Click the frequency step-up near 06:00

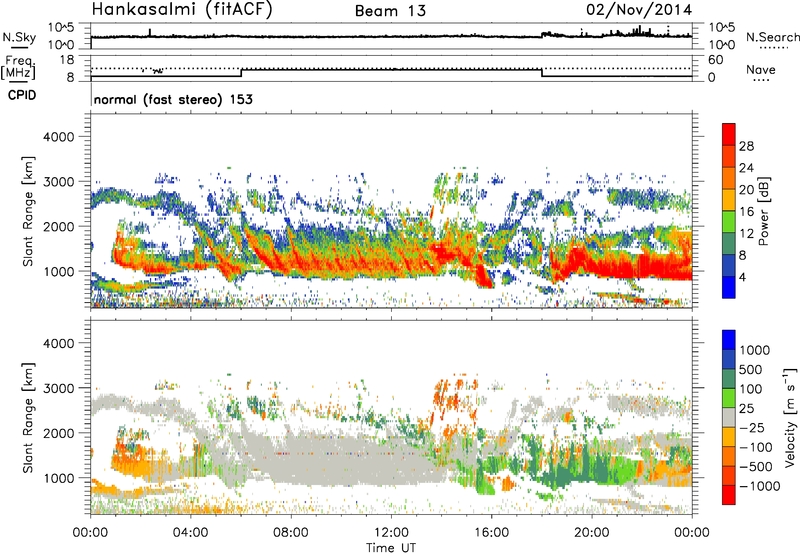(x=241, y=73)
